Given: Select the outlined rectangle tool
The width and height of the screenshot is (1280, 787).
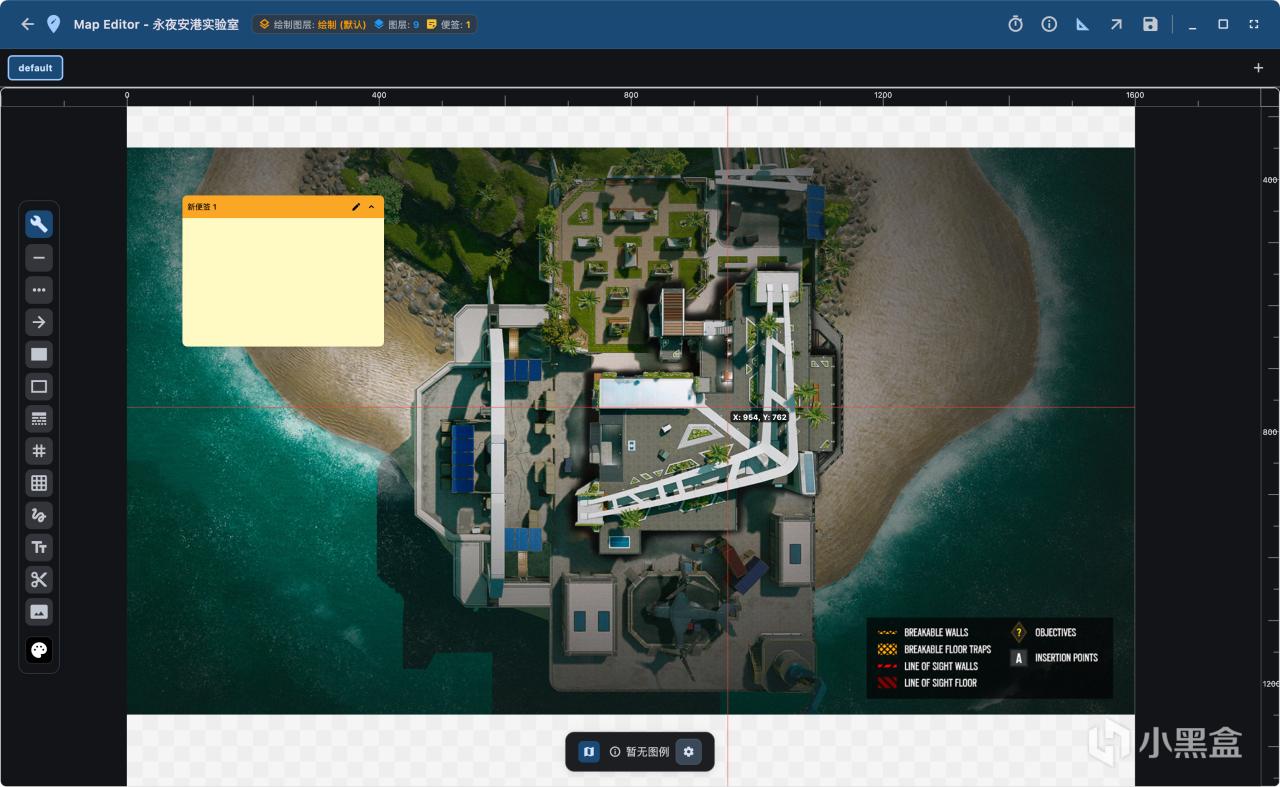Looking at the screenshot, I should (x=39, y=386).
